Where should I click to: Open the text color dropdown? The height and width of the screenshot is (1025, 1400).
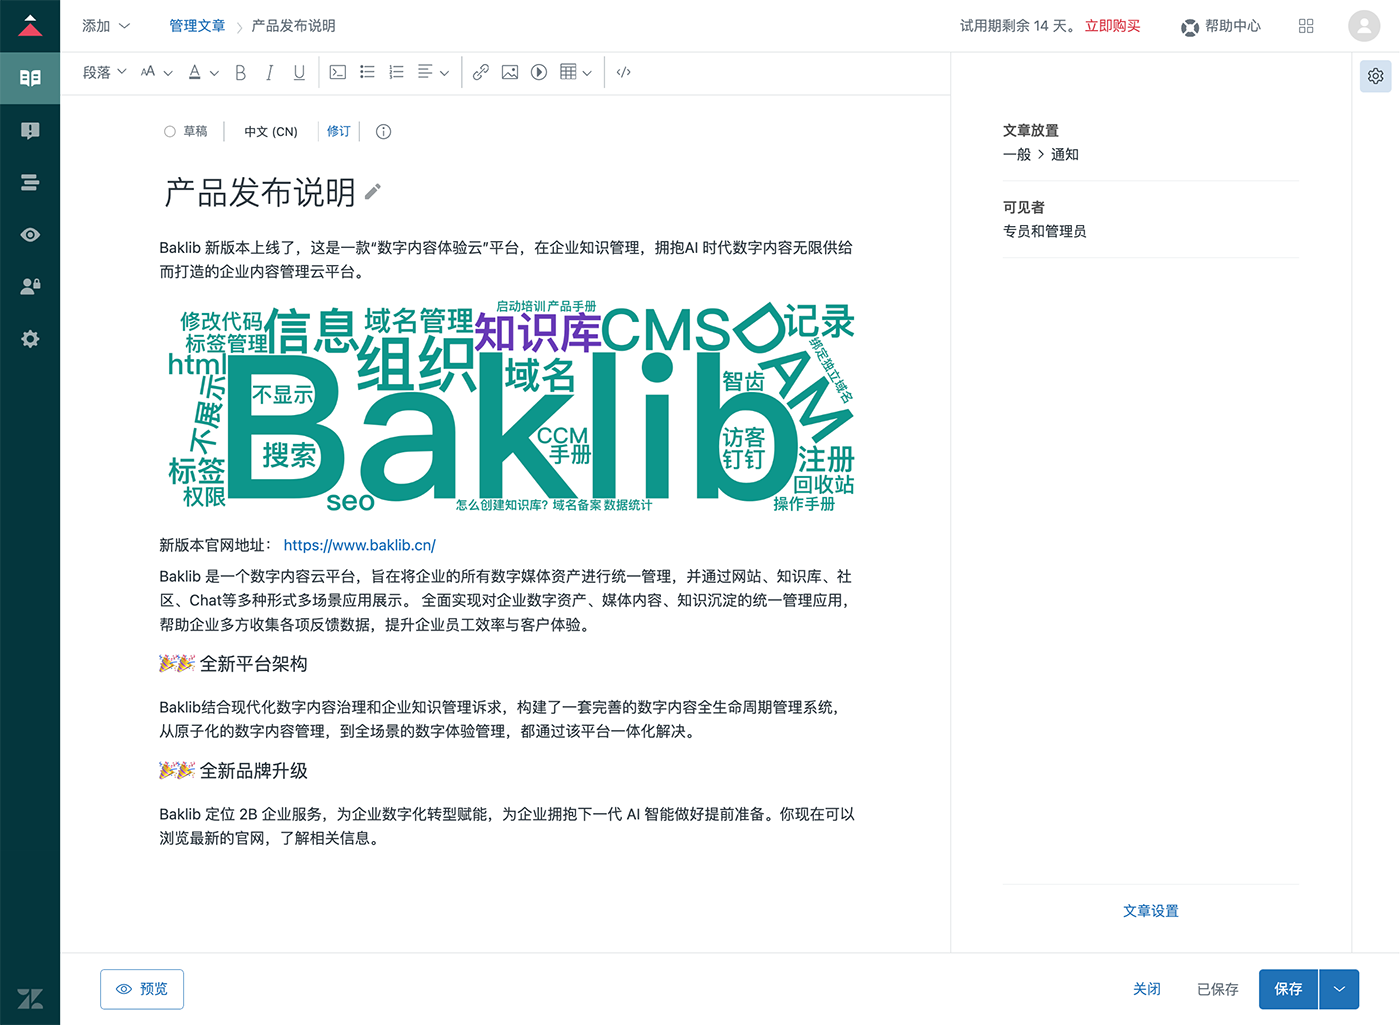204,72
